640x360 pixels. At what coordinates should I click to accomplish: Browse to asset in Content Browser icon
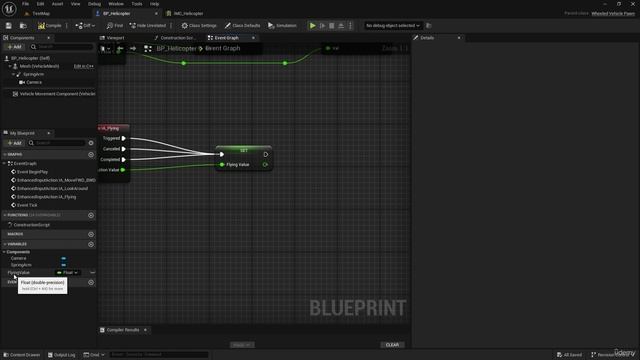(x=23, y=26)
